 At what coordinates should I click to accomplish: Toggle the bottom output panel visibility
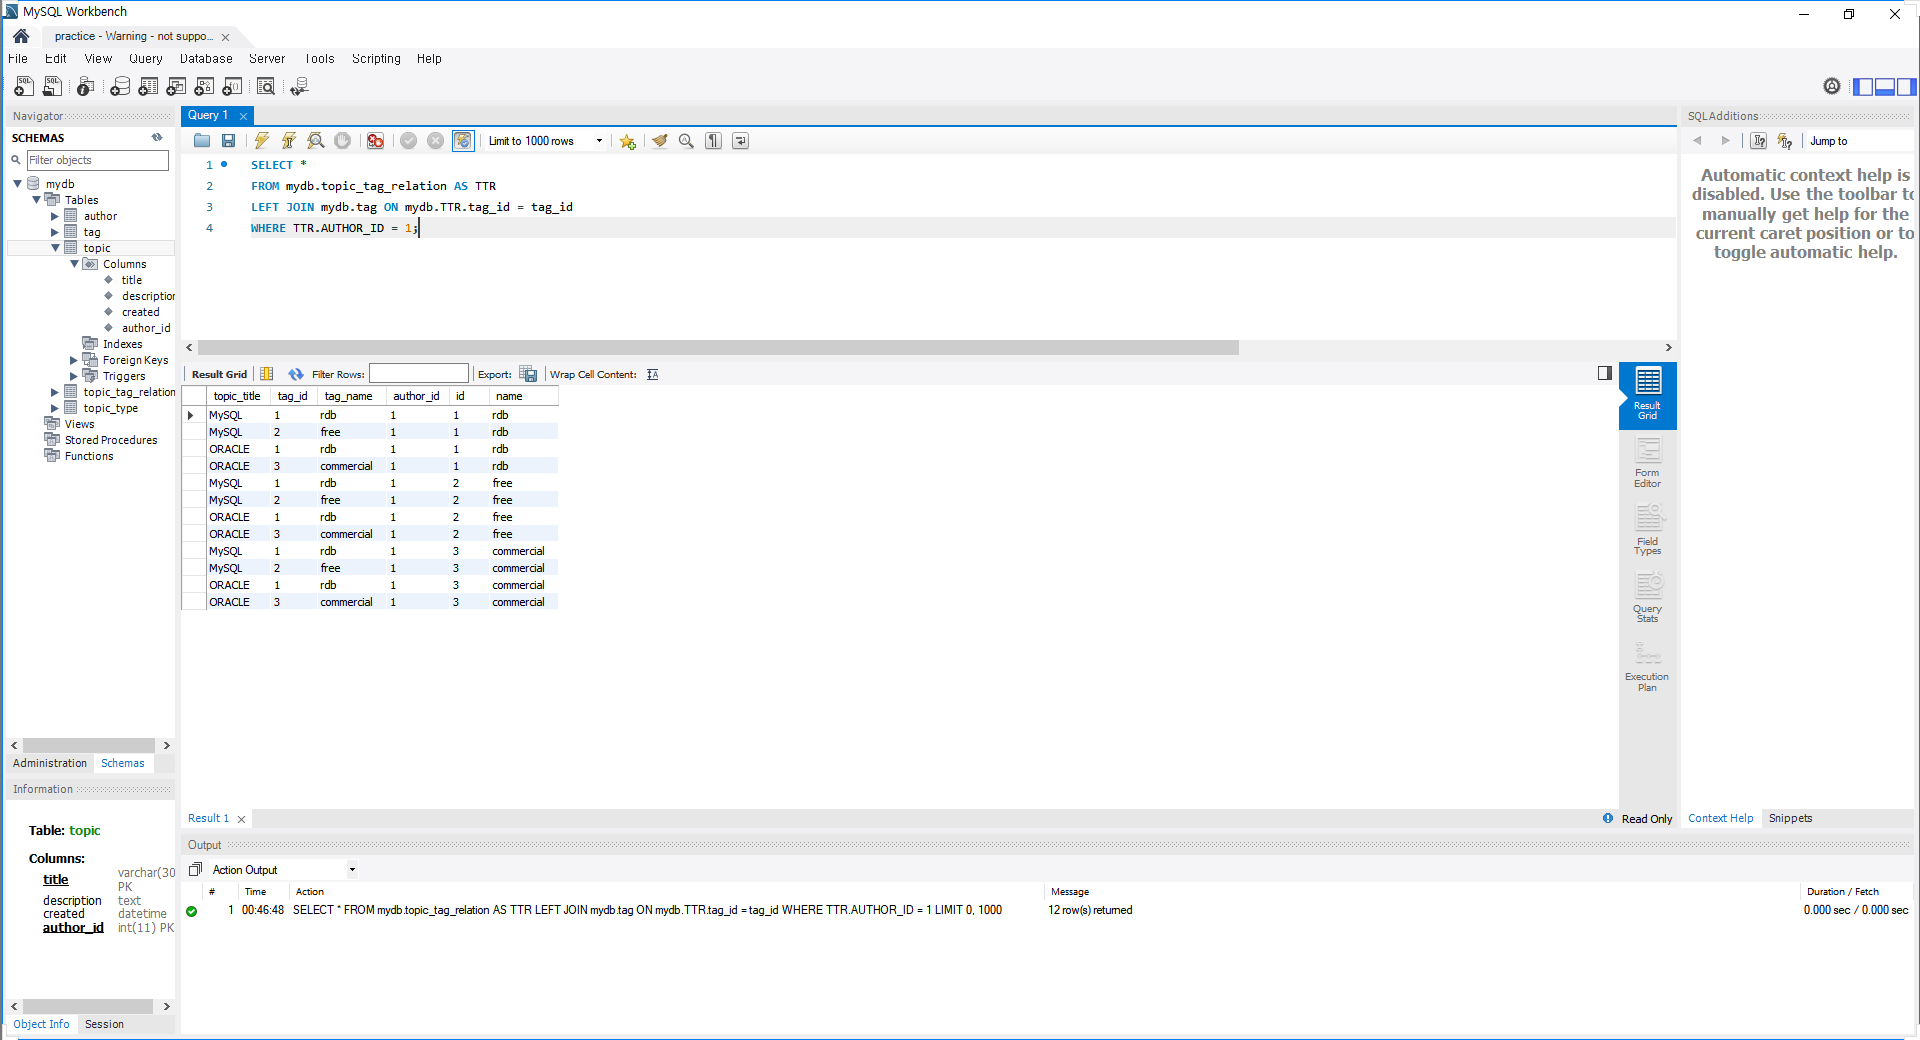1885,87
